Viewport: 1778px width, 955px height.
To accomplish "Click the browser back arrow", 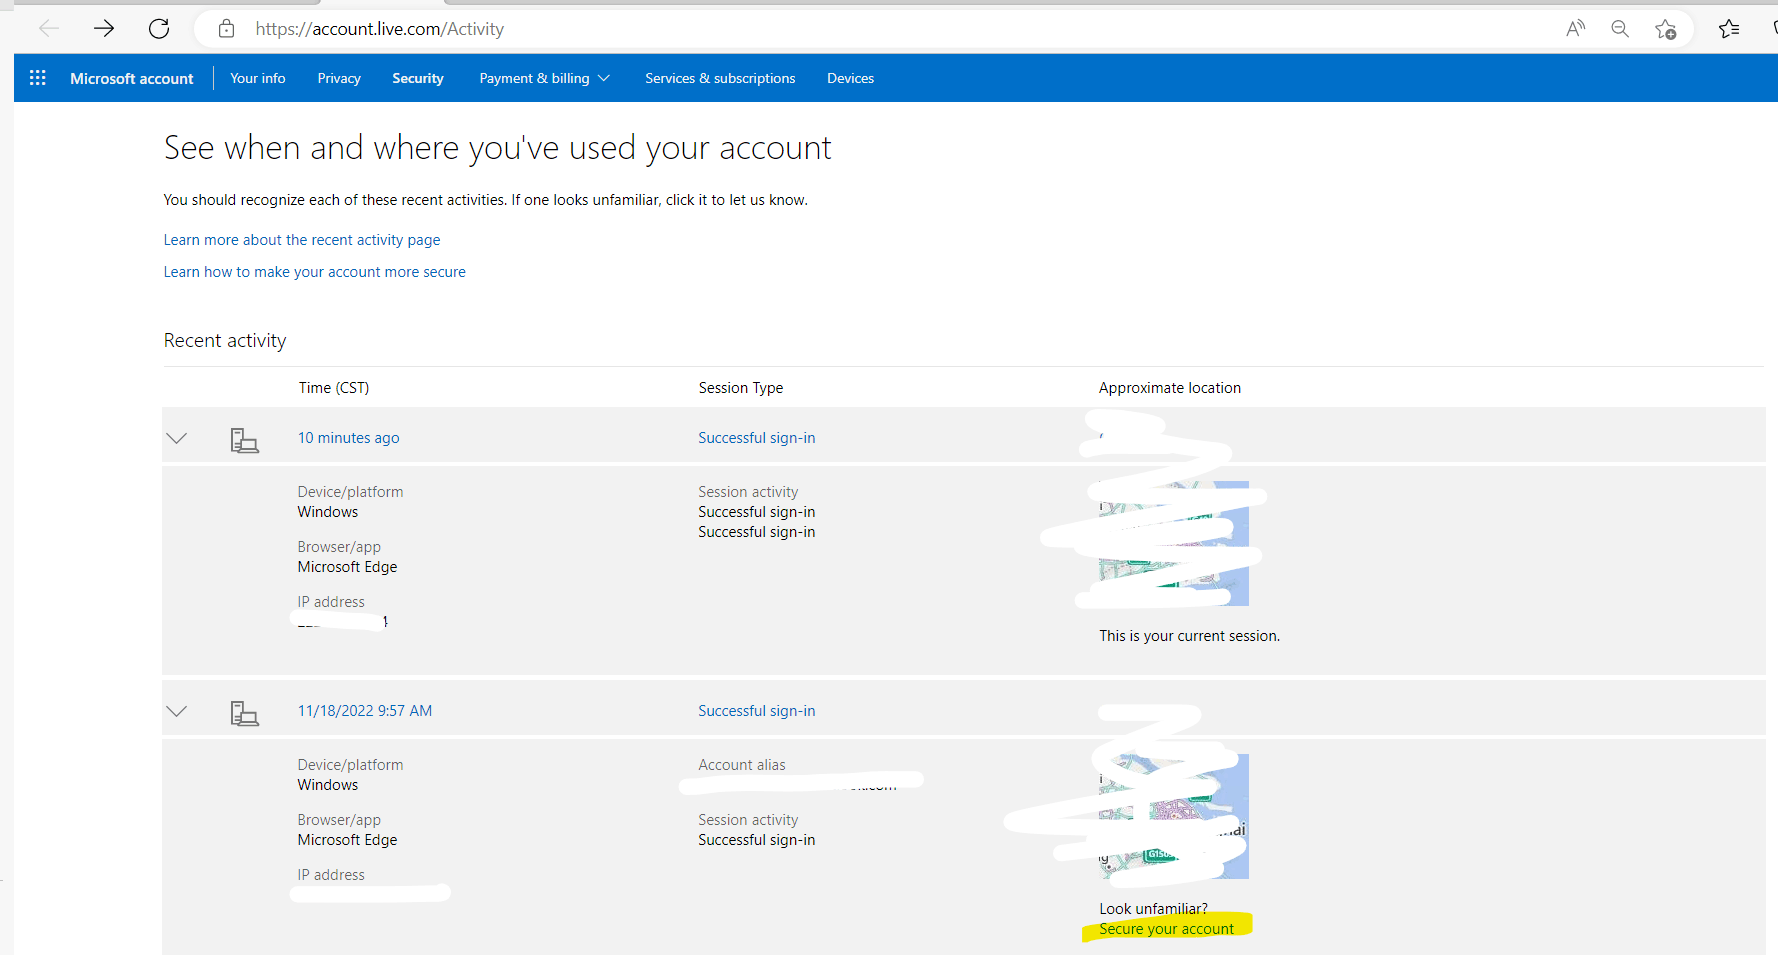I will tap(49, 29).
